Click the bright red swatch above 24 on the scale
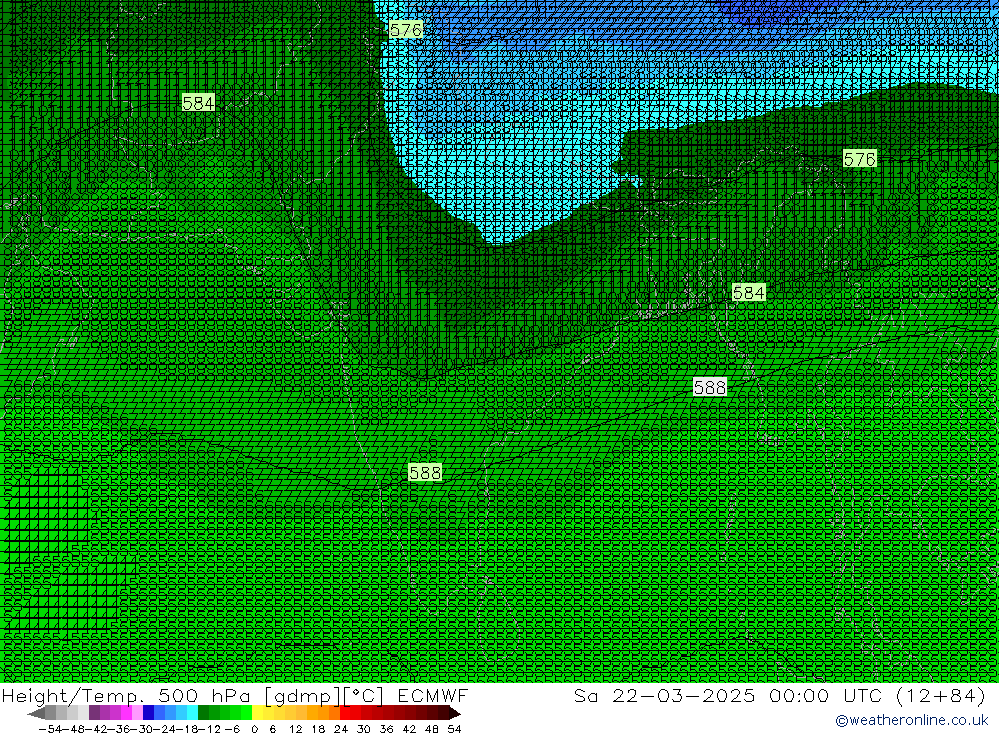This screenshot has width=1000, height=733. click(x=345, y=713)
